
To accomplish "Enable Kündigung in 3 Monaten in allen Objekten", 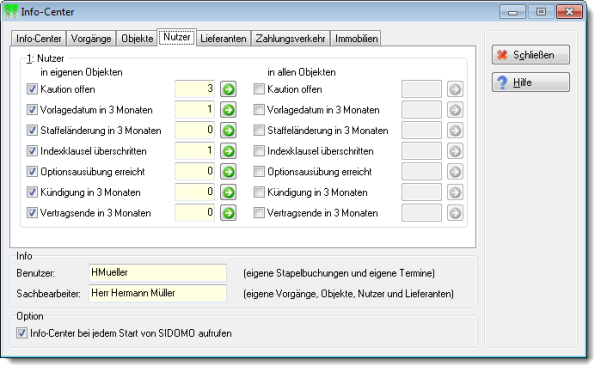I will coord(259,192).
